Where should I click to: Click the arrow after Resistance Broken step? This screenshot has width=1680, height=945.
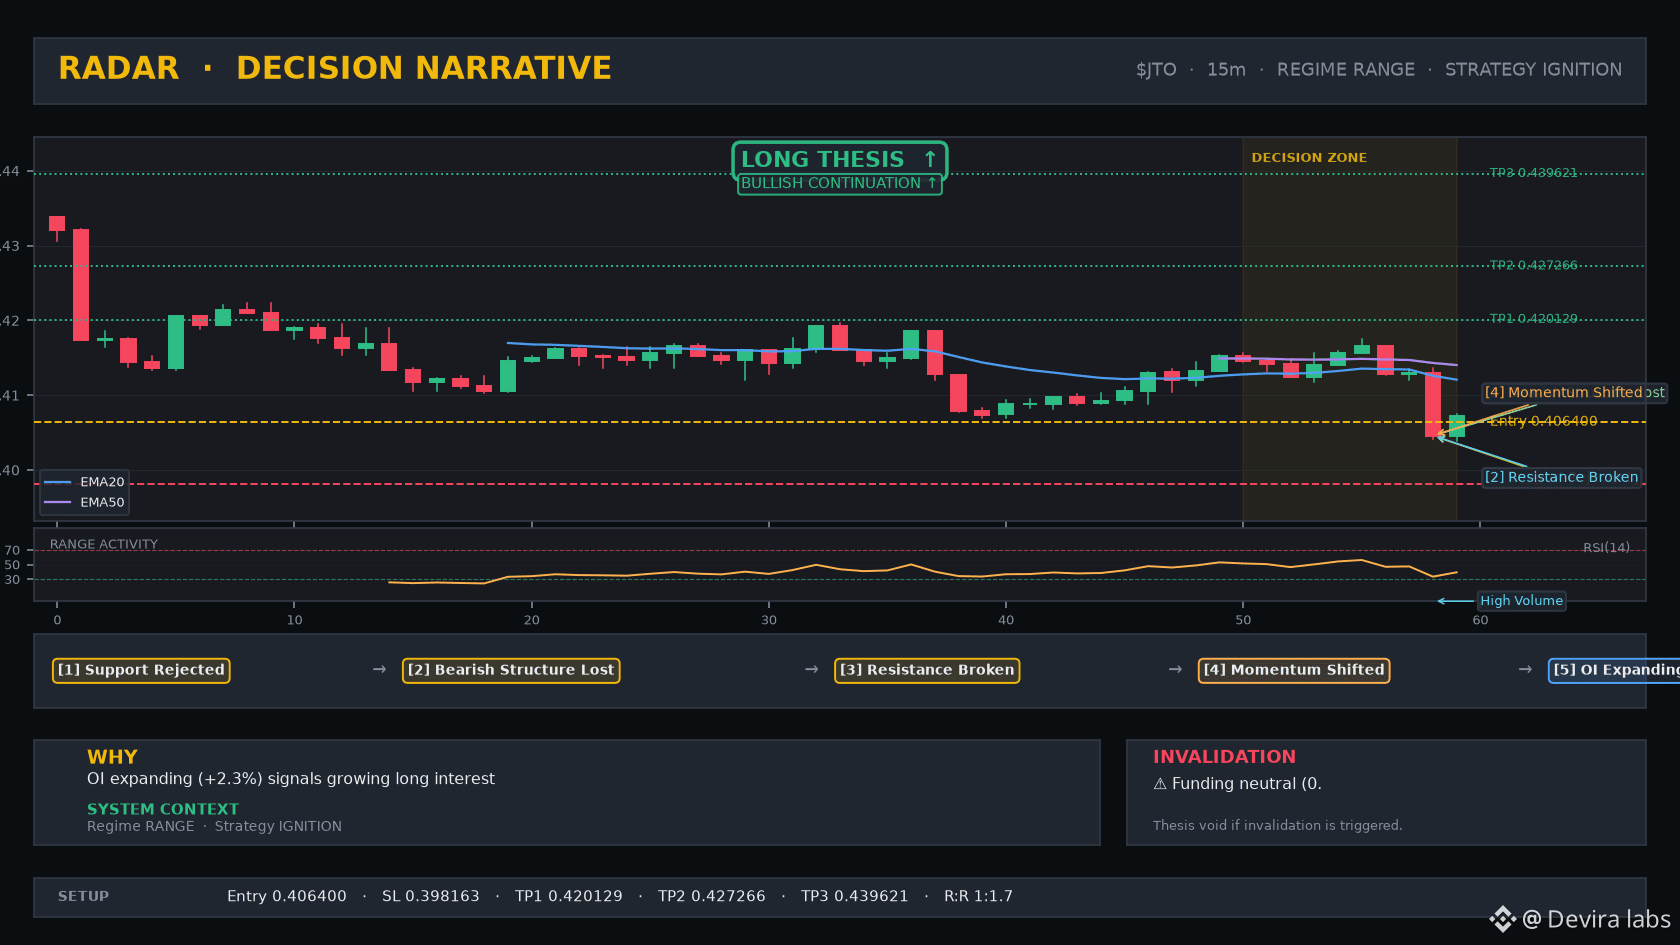pos(1176,669)
